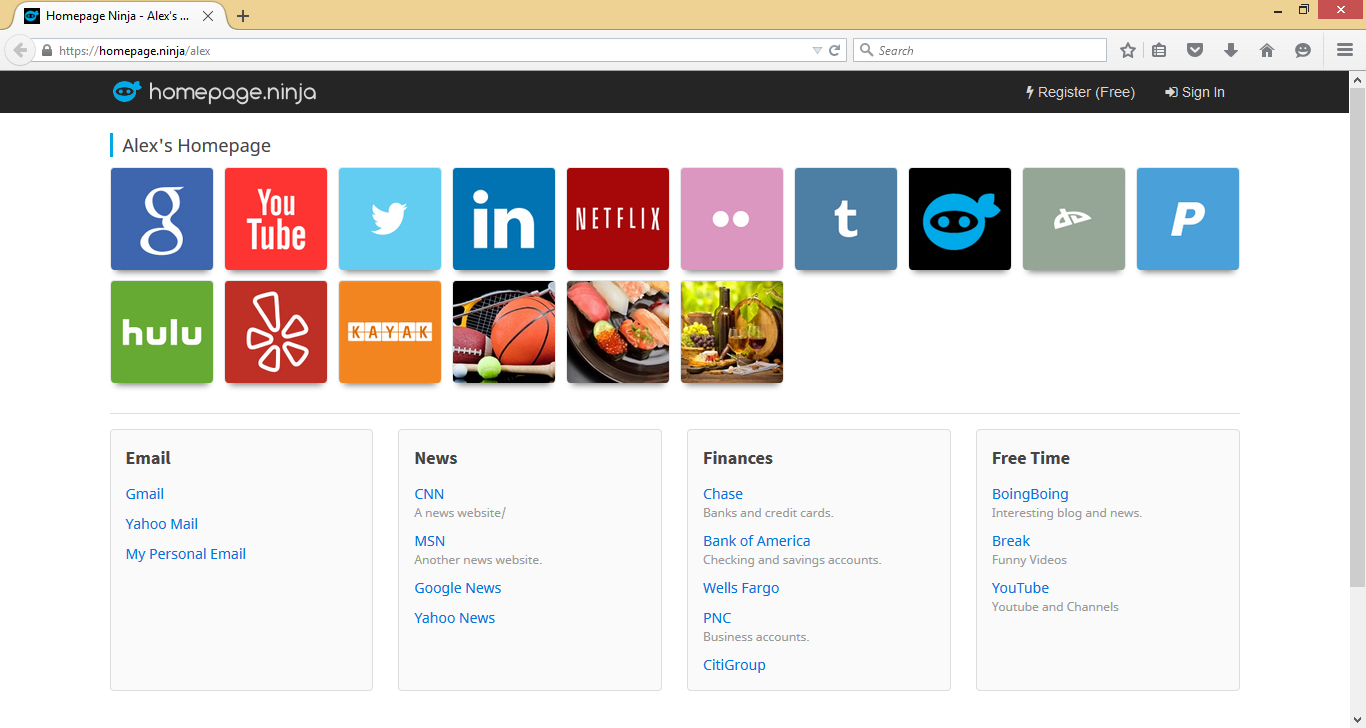Open the MSN link
This screenshot has width=1366, height=728.
point(430,541)
